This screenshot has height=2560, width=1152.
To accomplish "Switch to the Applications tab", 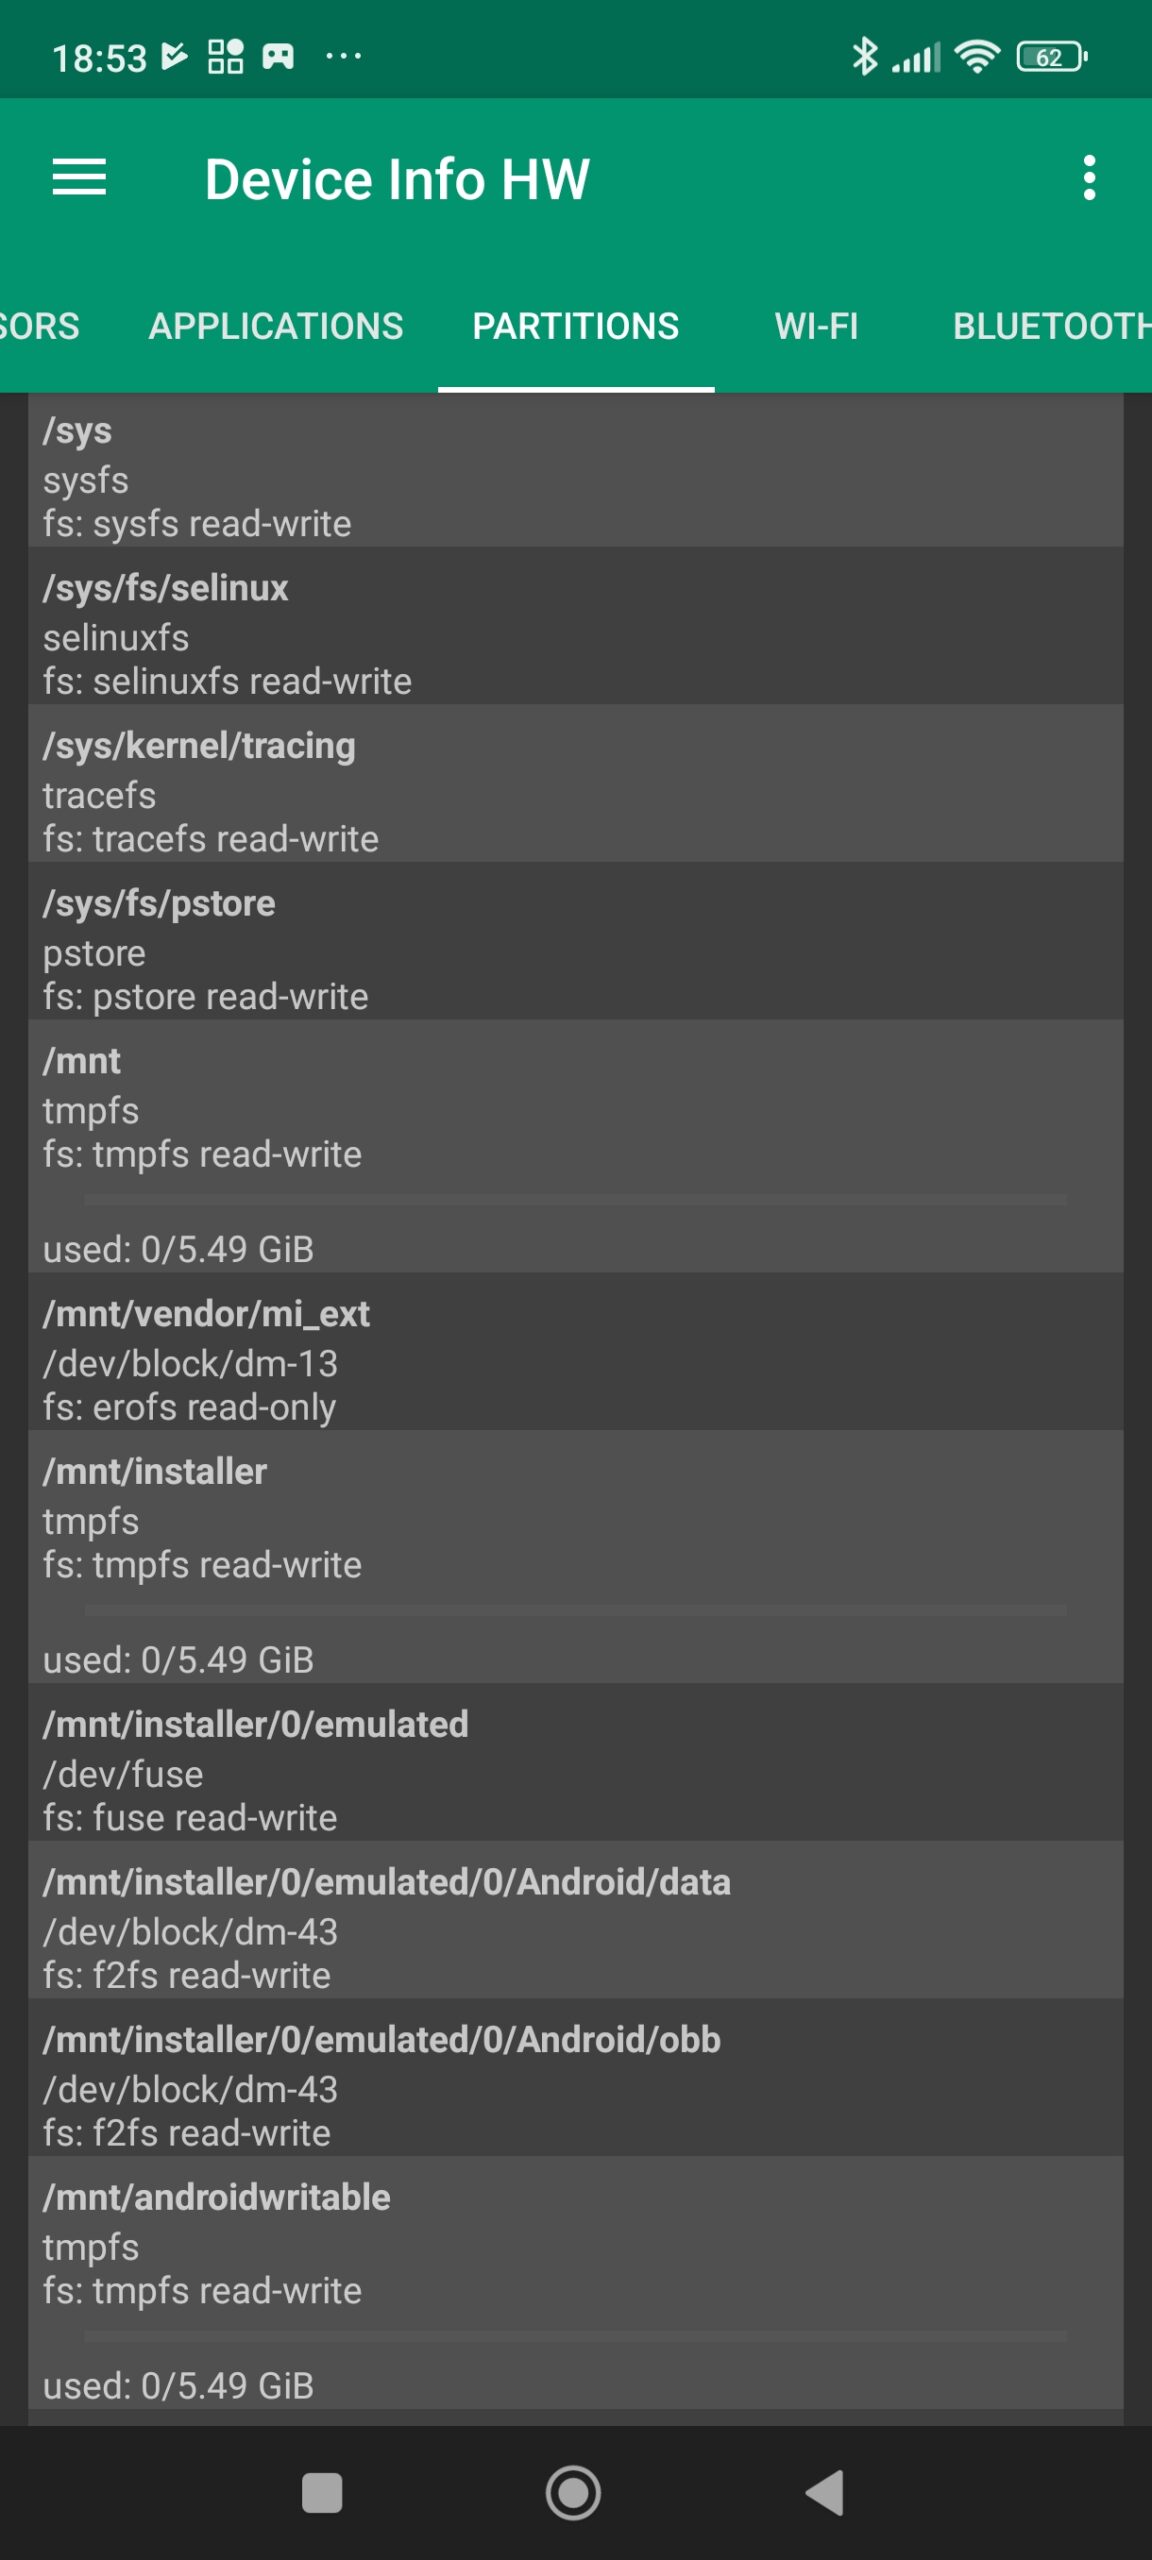I will pyautogui.click(x=276, y=326).
